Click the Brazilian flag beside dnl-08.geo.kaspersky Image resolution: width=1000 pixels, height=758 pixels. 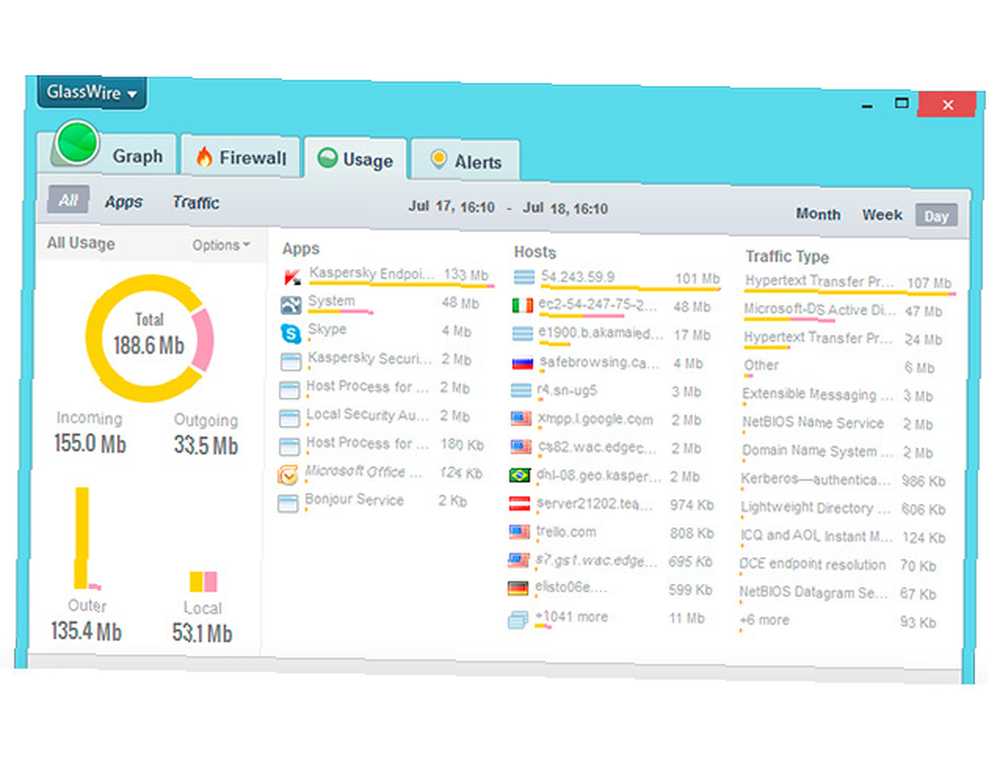pos(520,476)
